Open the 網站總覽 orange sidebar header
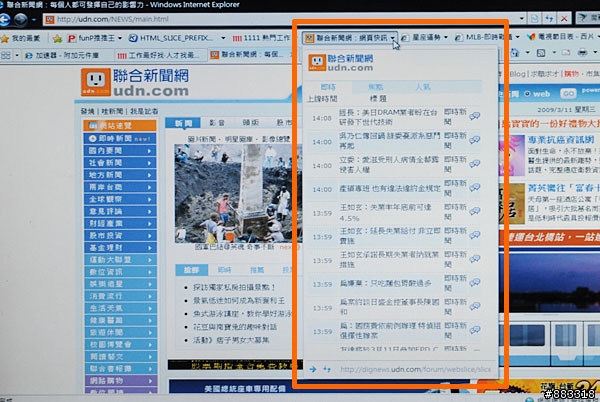 (120, 125)
